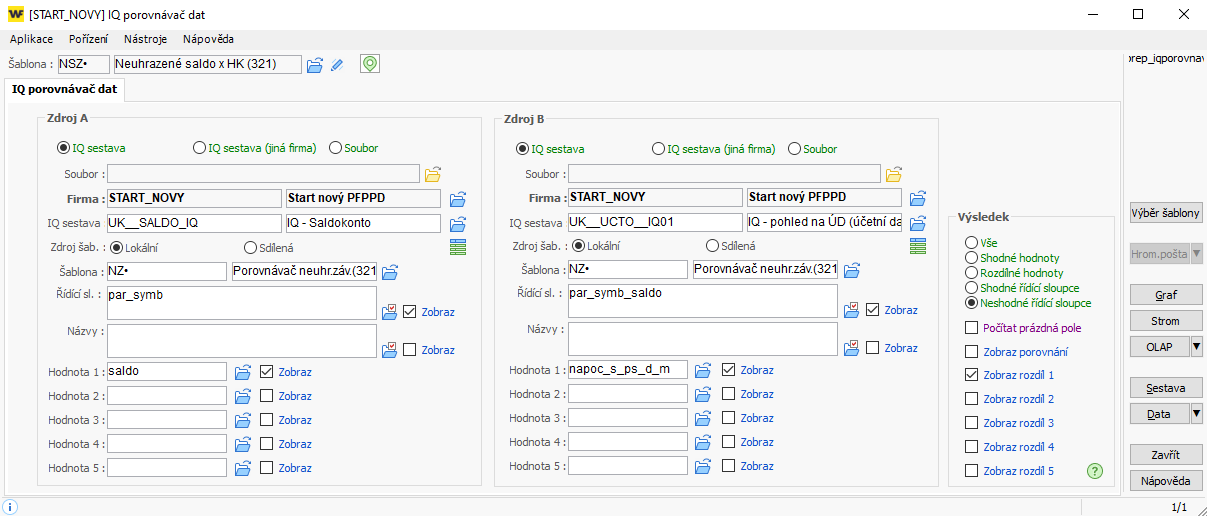
Task: Expand the OLAP dropdown arrow
Action: click(1196, 346)
